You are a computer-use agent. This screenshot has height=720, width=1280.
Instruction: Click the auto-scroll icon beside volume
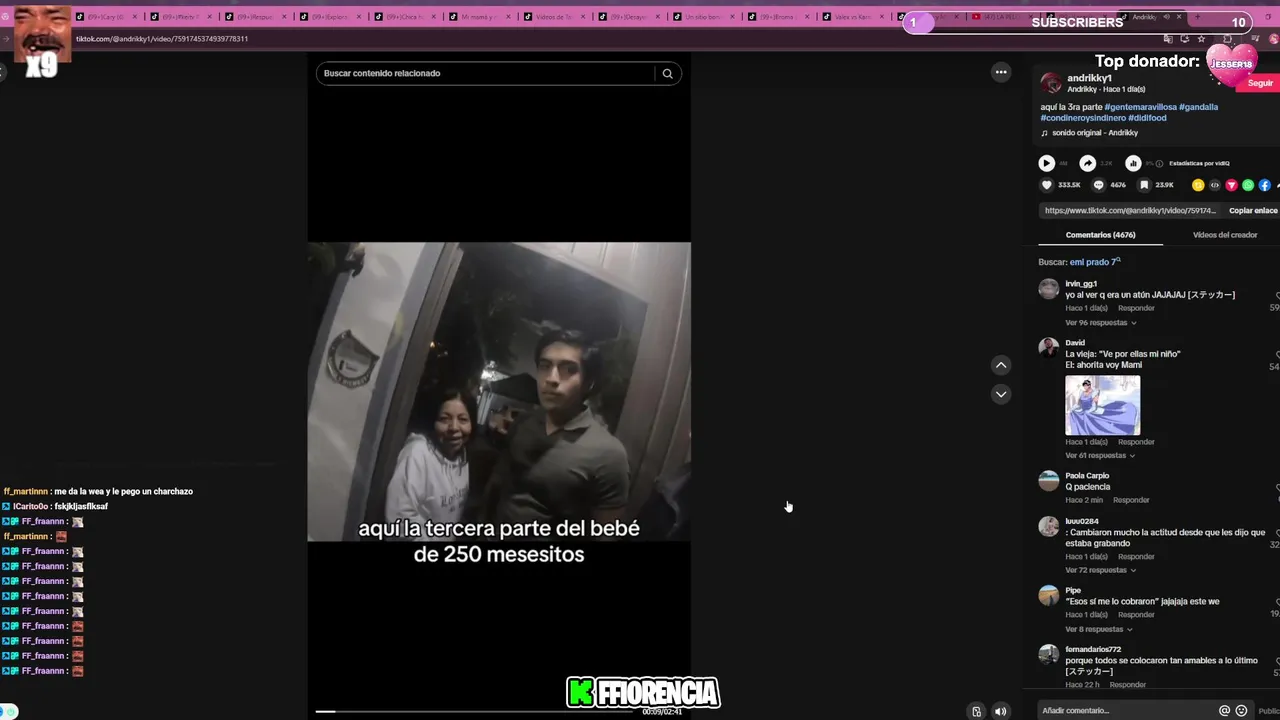click(x=977, y=711)
